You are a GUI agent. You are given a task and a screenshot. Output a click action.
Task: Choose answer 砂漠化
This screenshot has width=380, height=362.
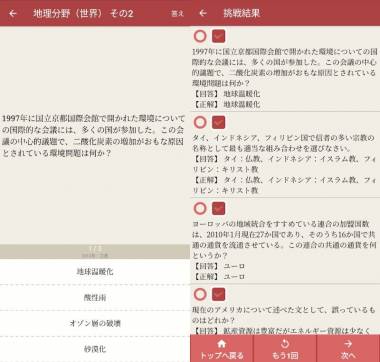coord(95,349)
